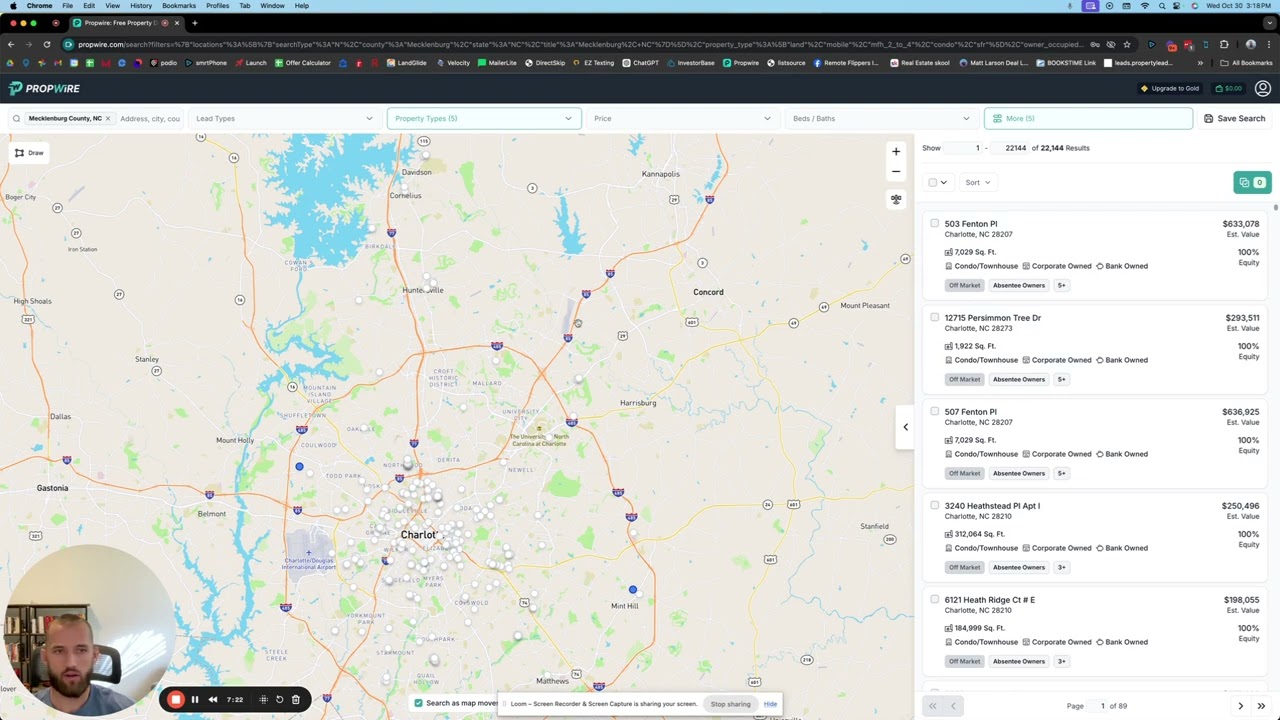
Task: Reload the browser page
Action: [x=46, y=44]
